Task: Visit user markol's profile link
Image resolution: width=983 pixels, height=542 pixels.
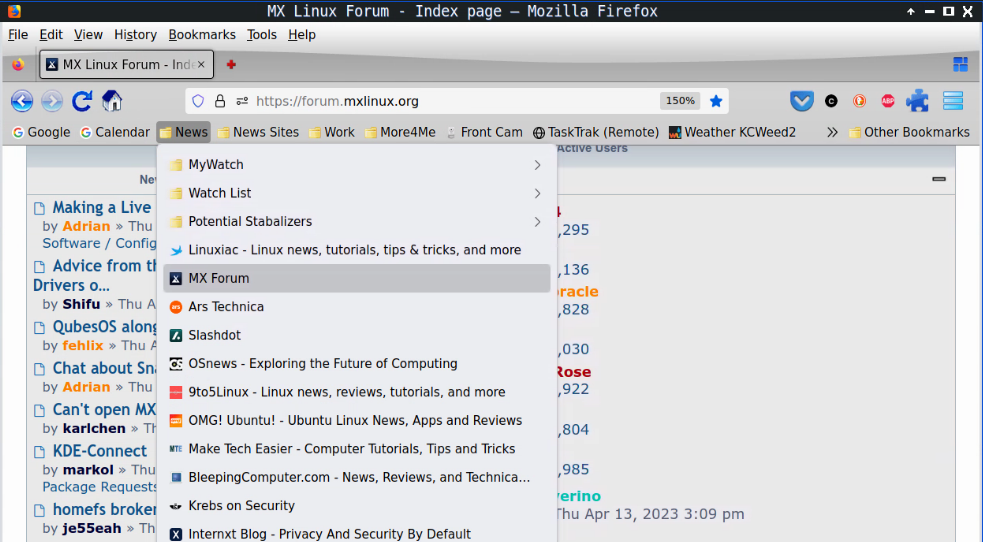Action: coord(88,469)
